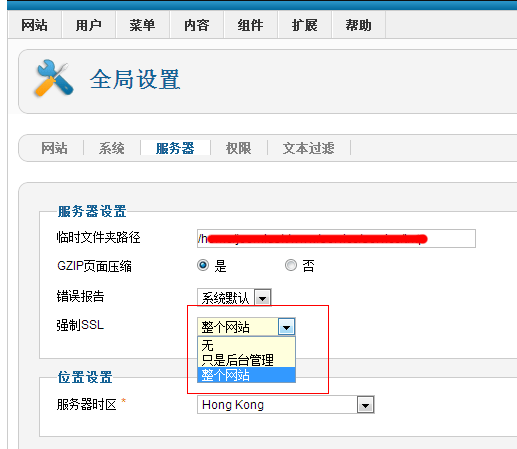The image size is (517, 449).
Task: Switch to the 系统 tab
Action: pyautogui.click(x=112, y=148)
